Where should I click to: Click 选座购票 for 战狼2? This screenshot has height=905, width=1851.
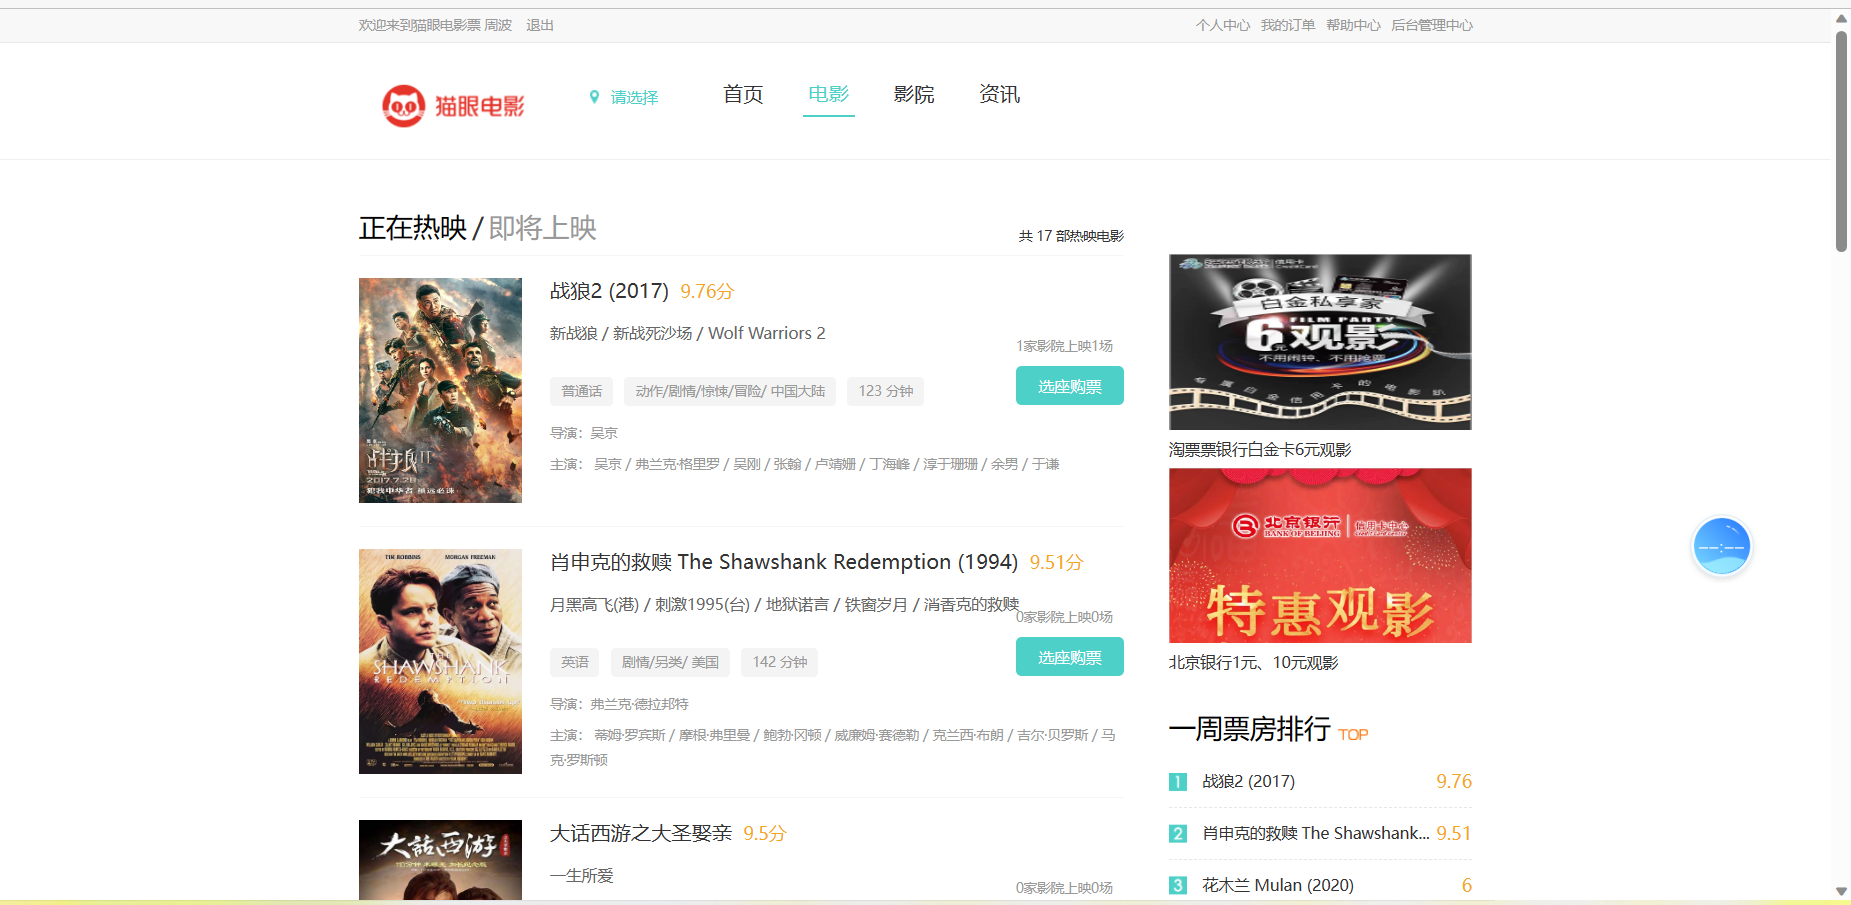[1069, 386]
